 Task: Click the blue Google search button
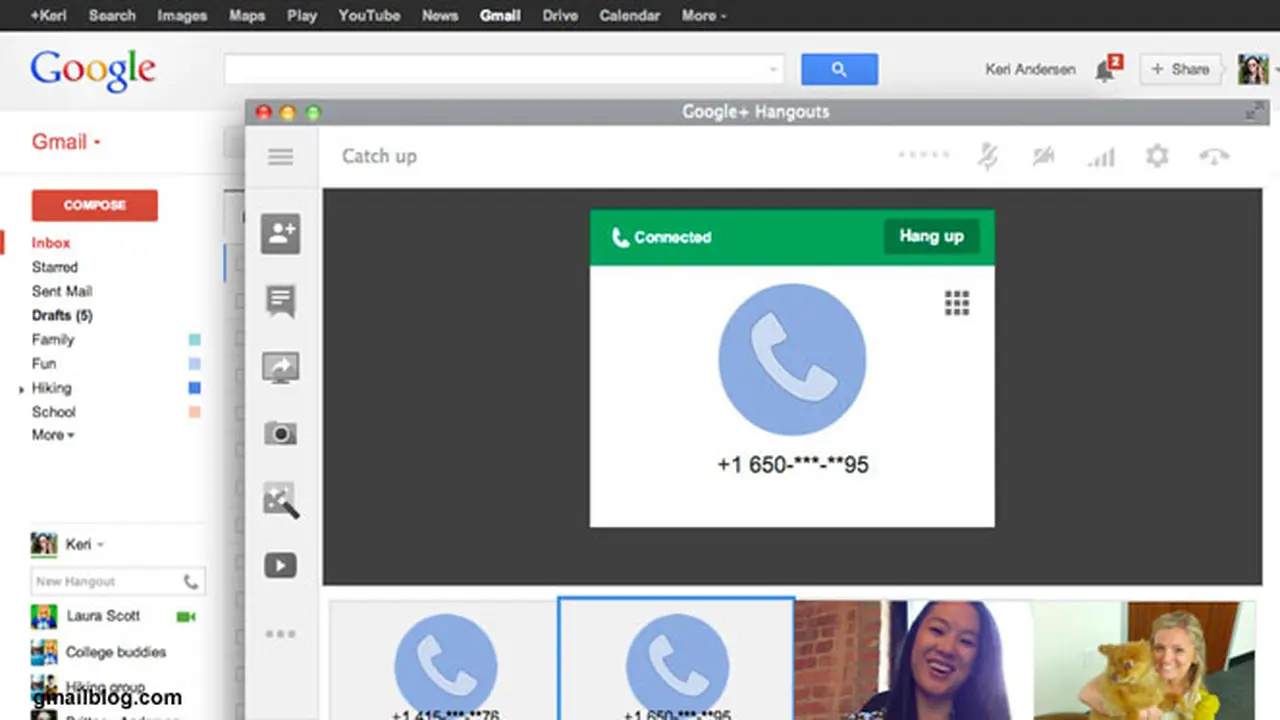coord(839,69)
